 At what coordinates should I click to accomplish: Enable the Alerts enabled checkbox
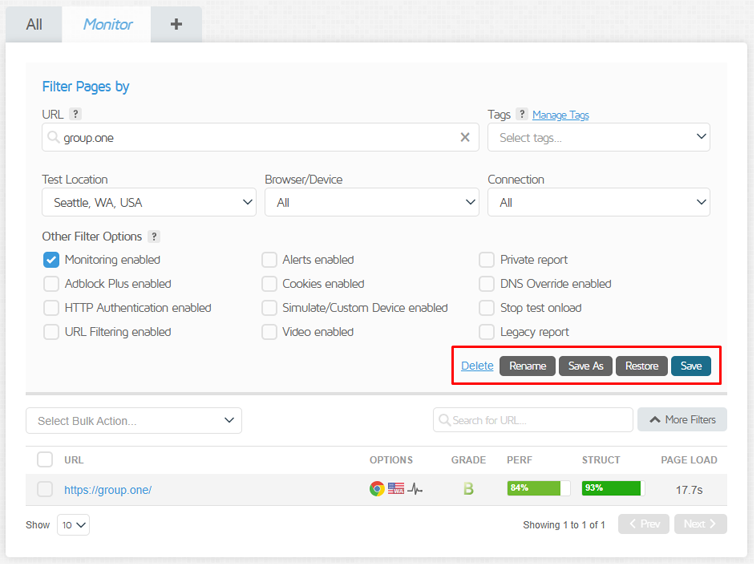pyautogui.click(x=269, y=260)
